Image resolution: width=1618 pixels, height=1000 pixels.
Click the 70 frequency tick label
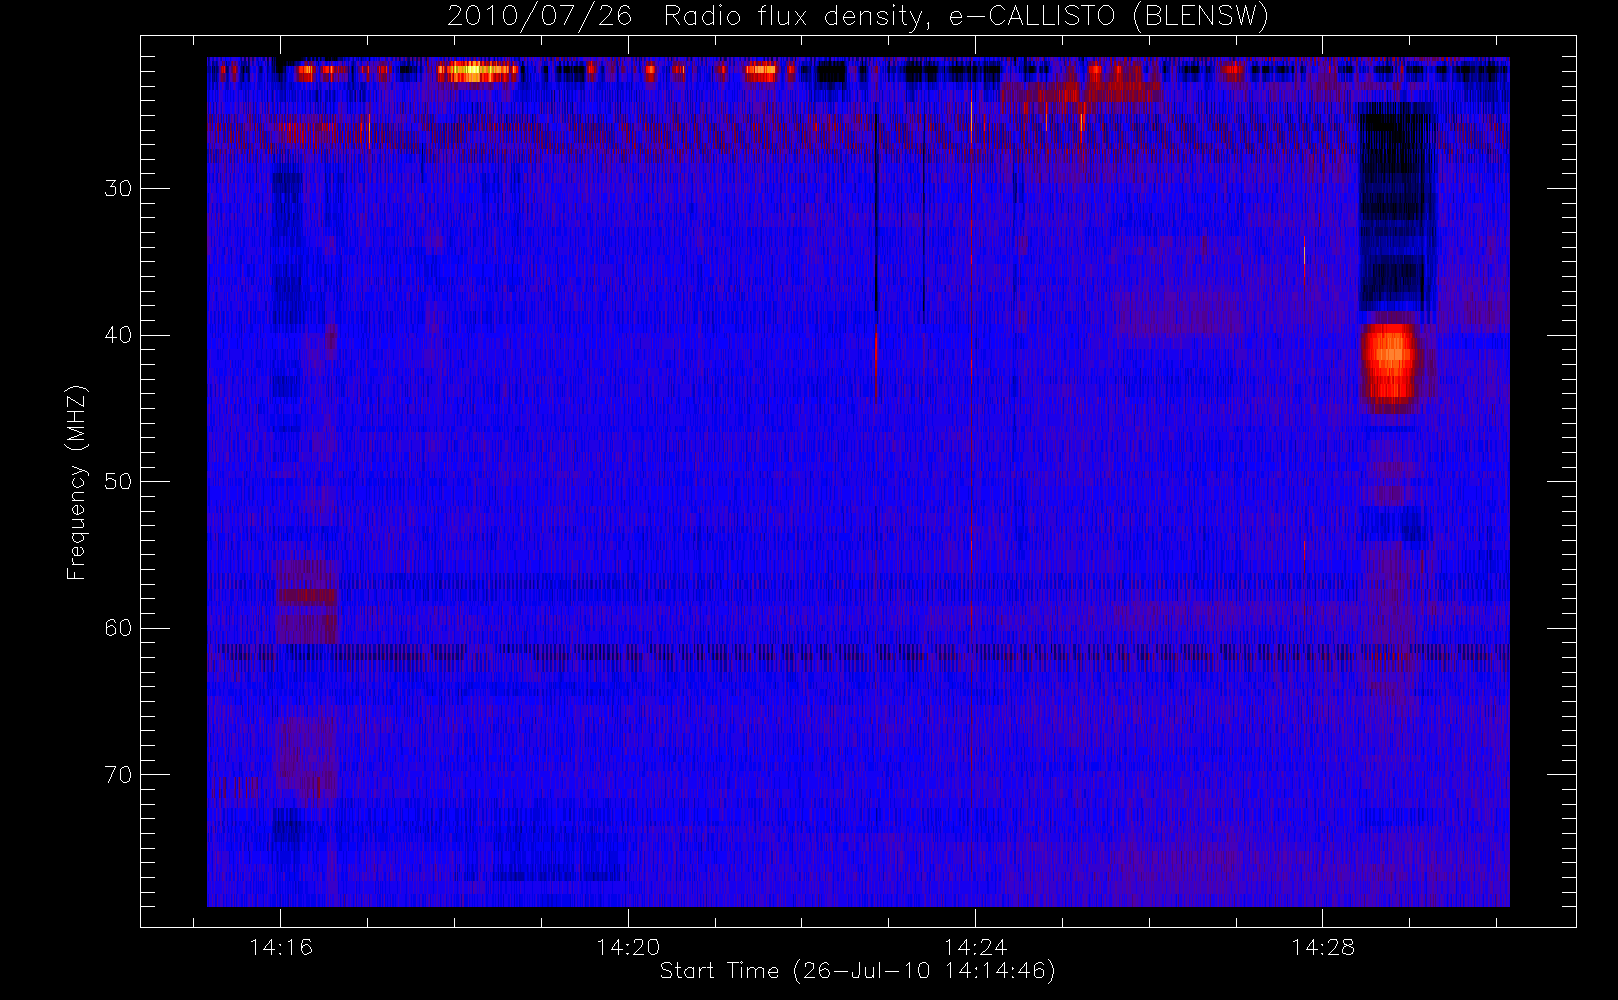click(118, 775)
